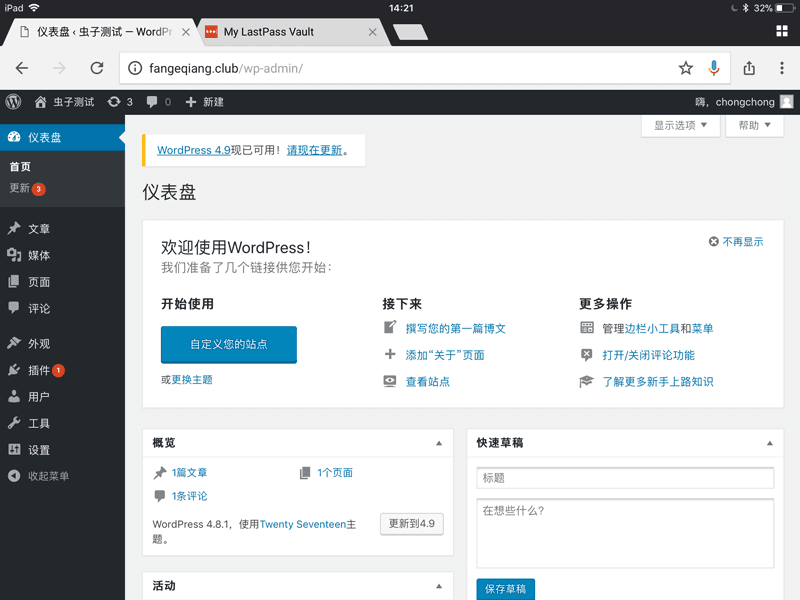Collapse the sidebar with 收起菜单
Image resolution: width=800 pixels, height=600 pixels.
tap(48, 476)
